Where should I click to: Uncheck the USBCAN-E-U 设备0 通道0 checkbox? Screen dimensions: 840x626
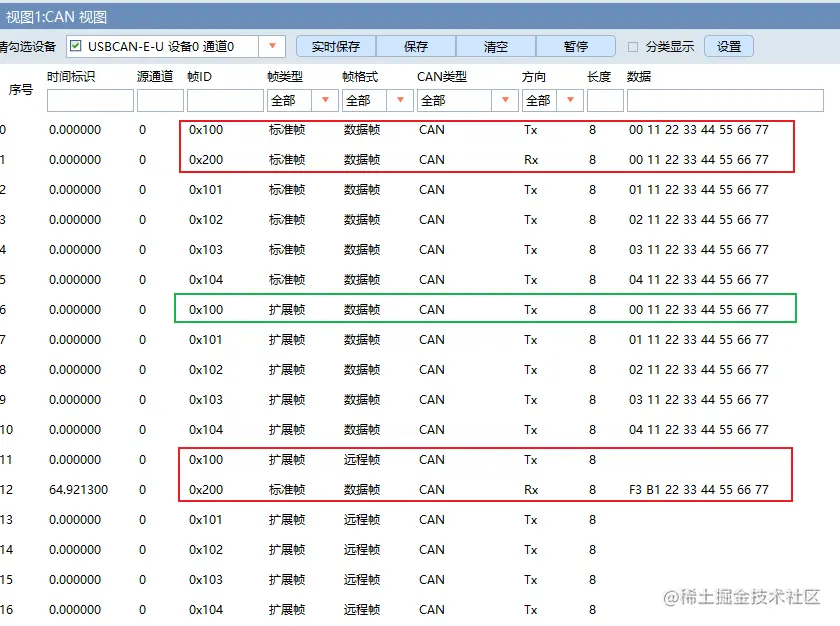coord(76,46)
